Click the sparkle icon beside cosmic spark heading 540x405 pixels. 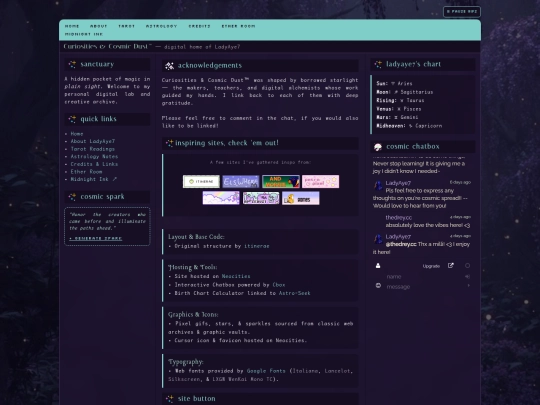click(x=72, y=197)
